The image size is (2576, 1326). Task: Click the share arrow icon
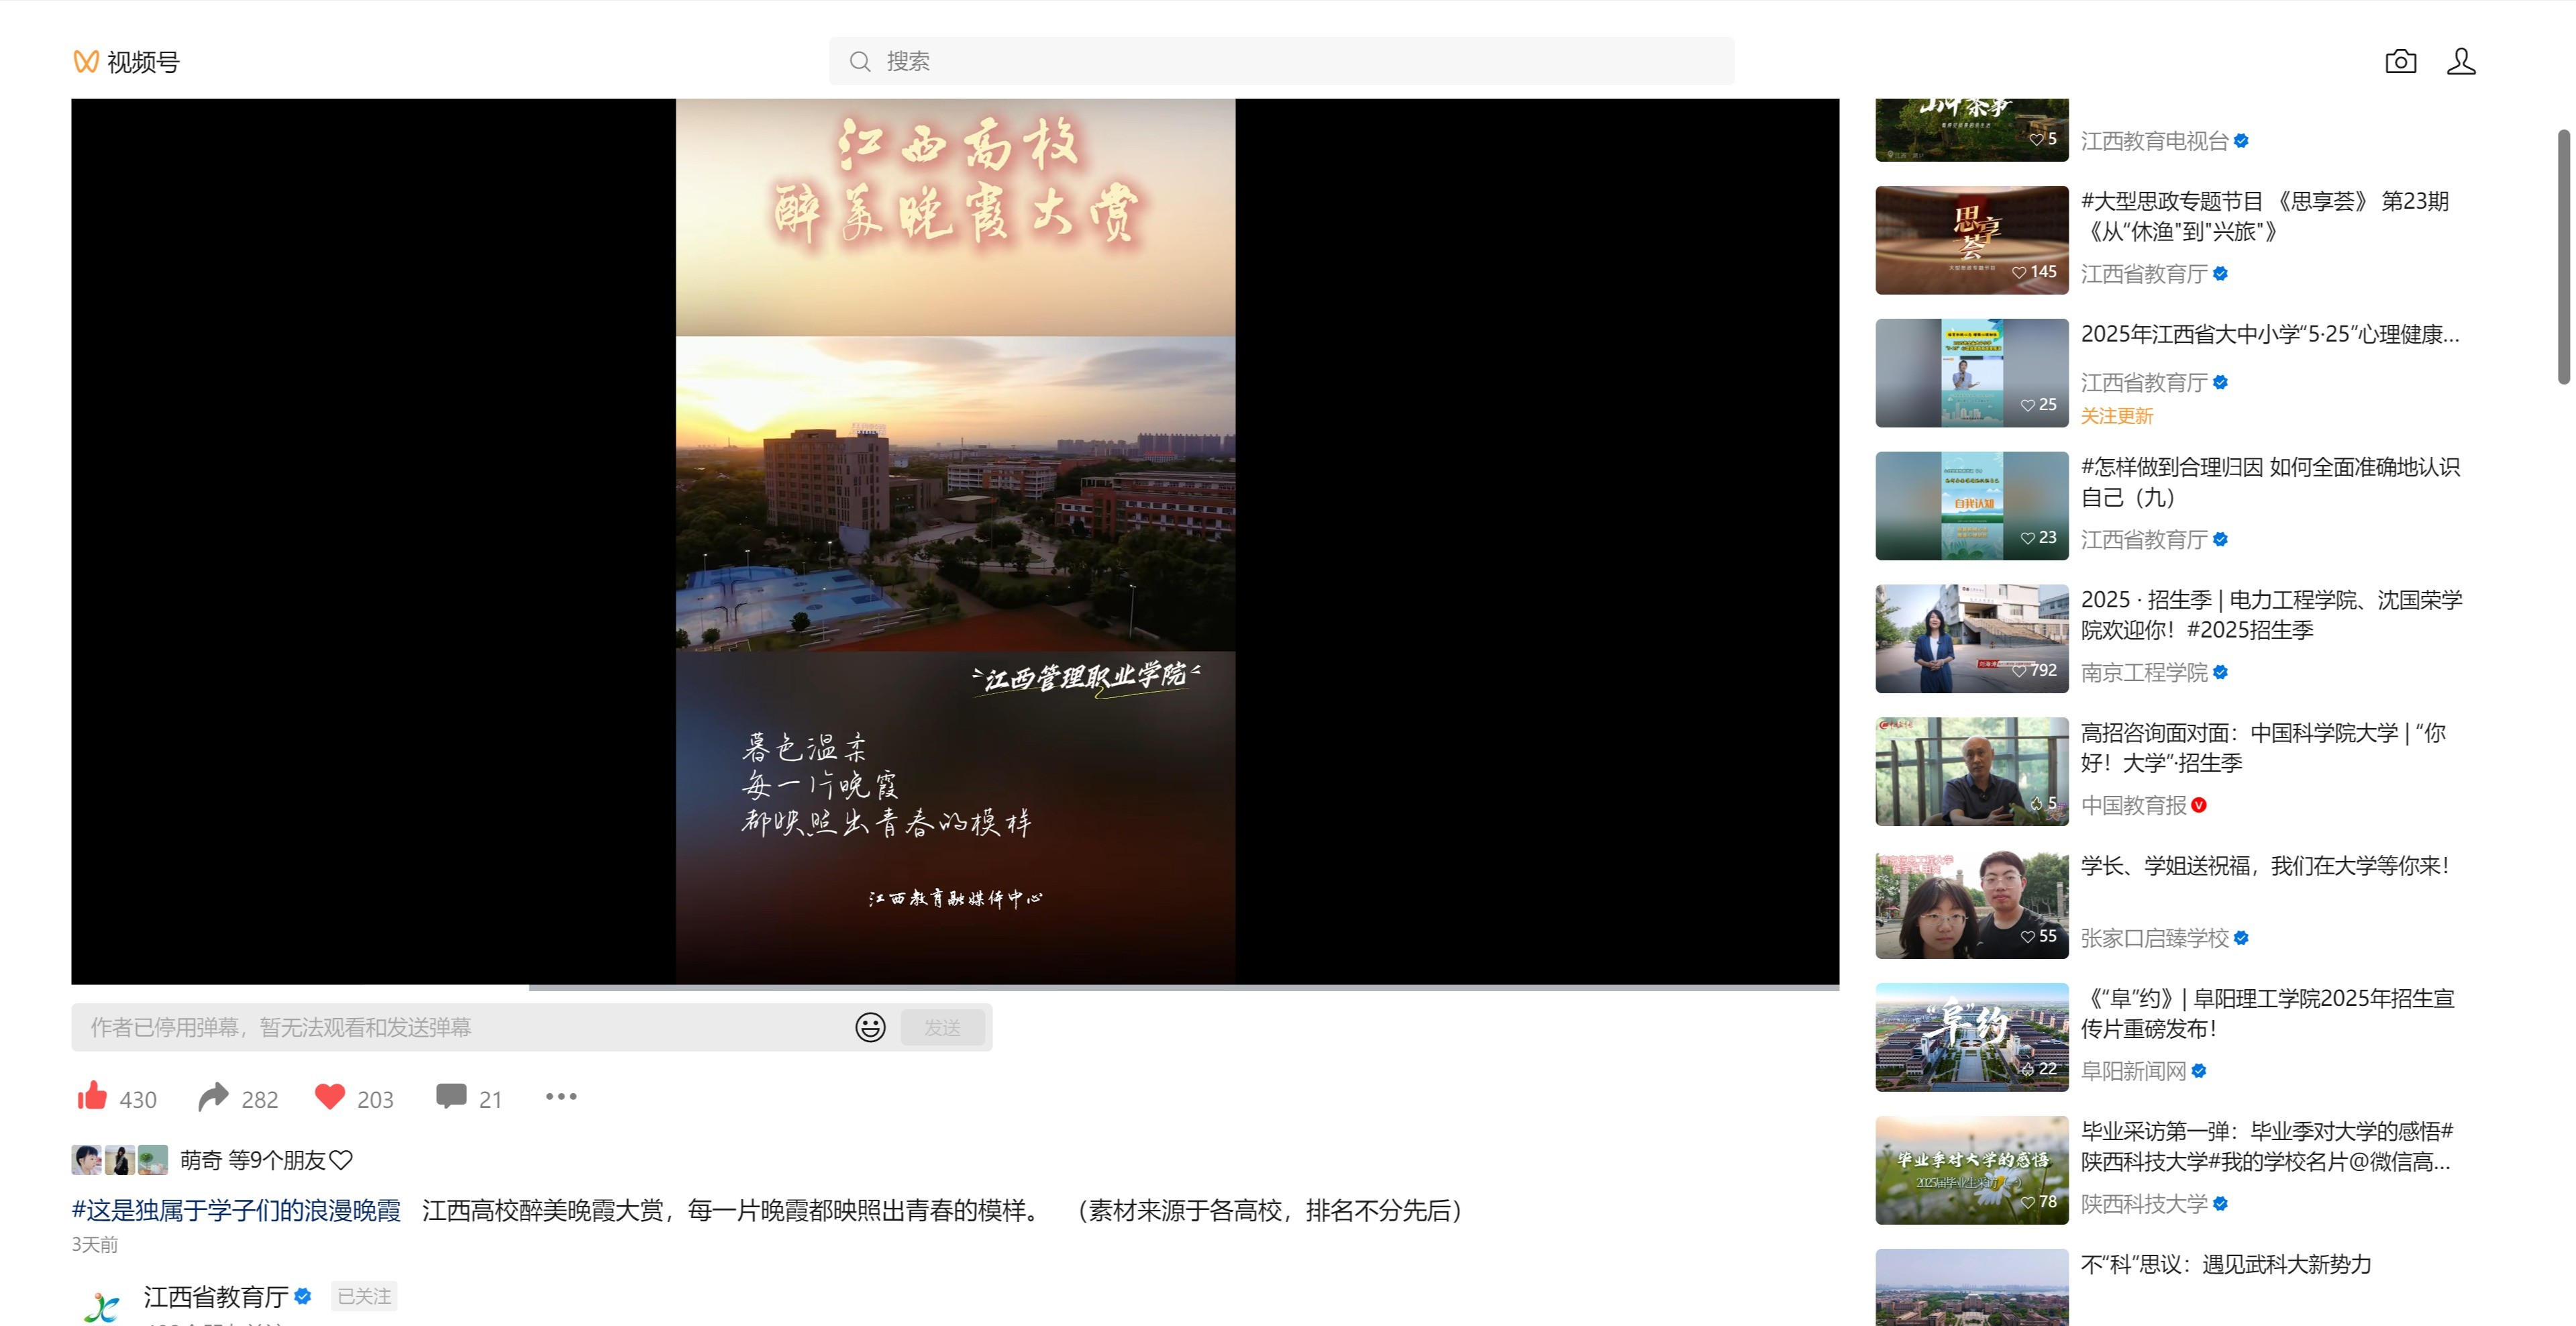click(x=212, y=1097)
